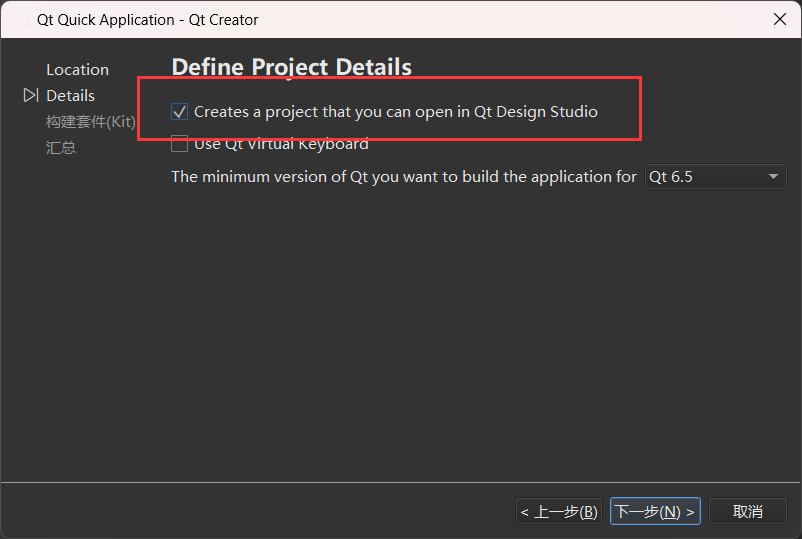Click the Define Project Details heading
Viewport: 802px width, 539px height.
coord(292,67)
